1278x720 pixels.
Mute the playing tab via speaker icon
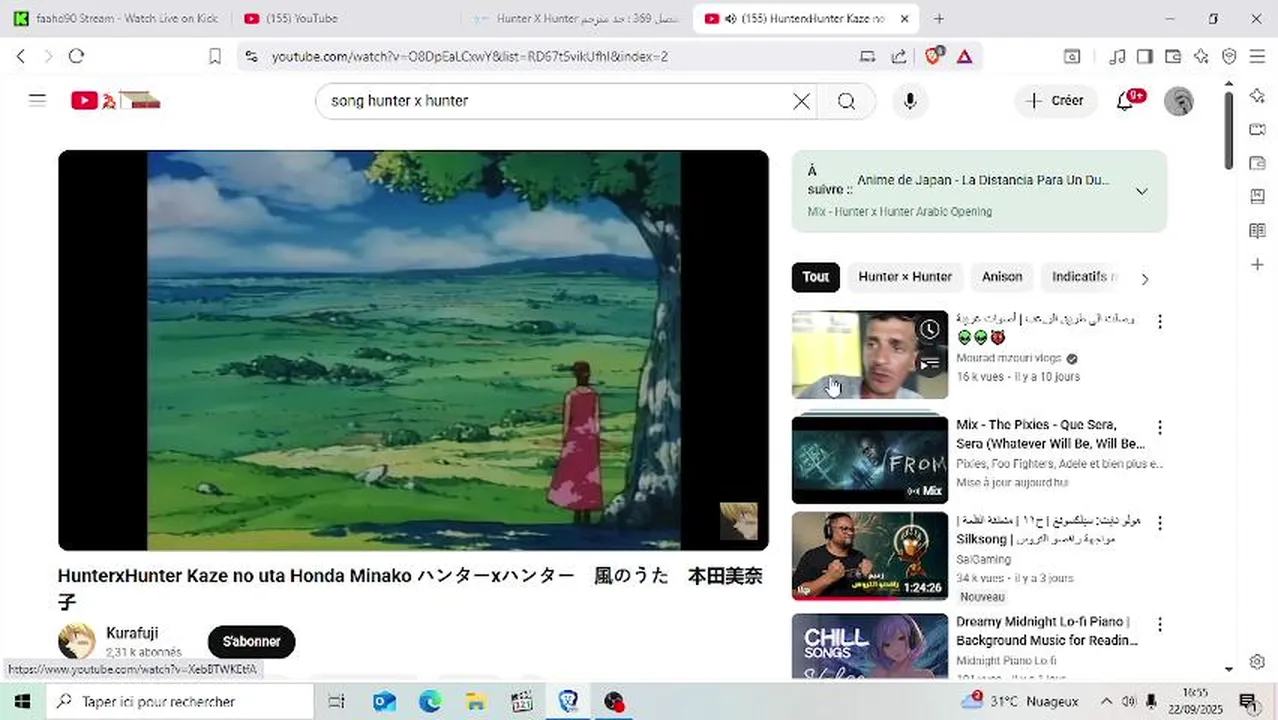730,19
